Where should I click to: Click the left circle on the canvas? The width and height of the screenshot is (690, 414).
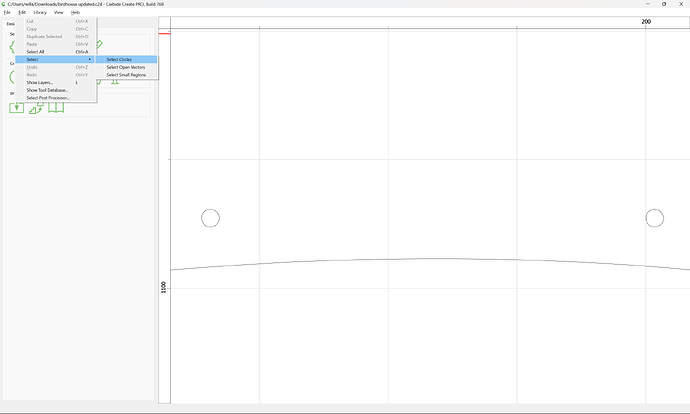[x=210, y=218]
